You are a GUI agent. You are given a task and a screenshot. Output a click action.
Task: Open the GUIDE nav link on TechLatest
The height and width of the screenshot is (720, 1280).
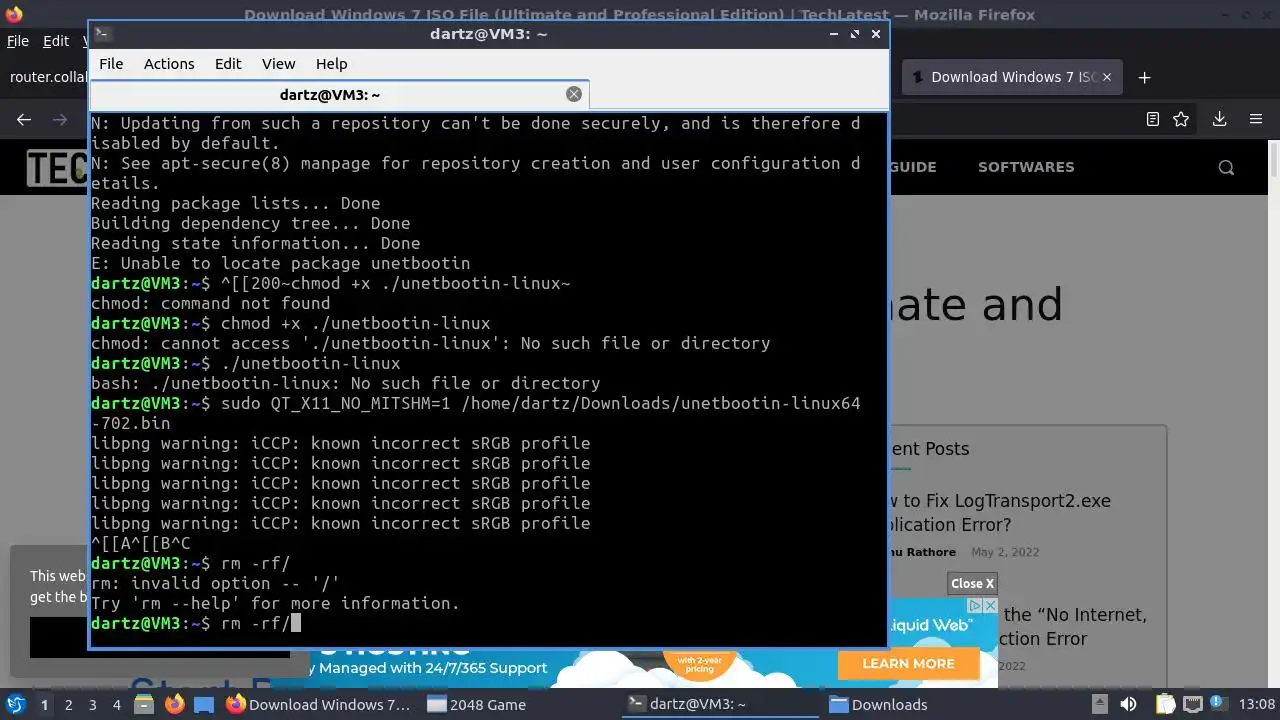pos(912,167)
